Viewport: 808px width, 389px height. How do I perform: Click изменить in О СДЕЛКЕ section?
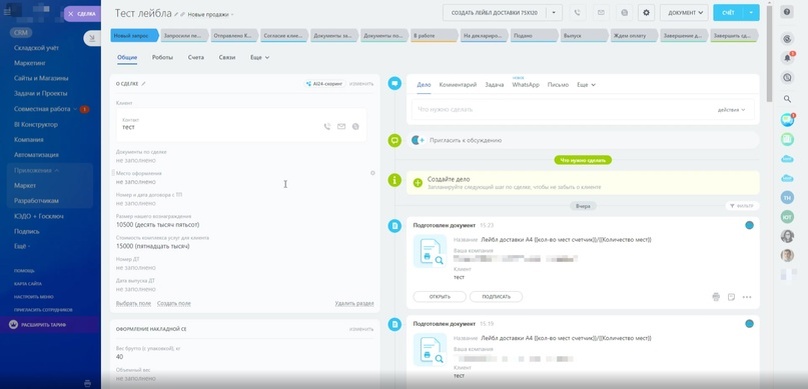coord(361,83)
